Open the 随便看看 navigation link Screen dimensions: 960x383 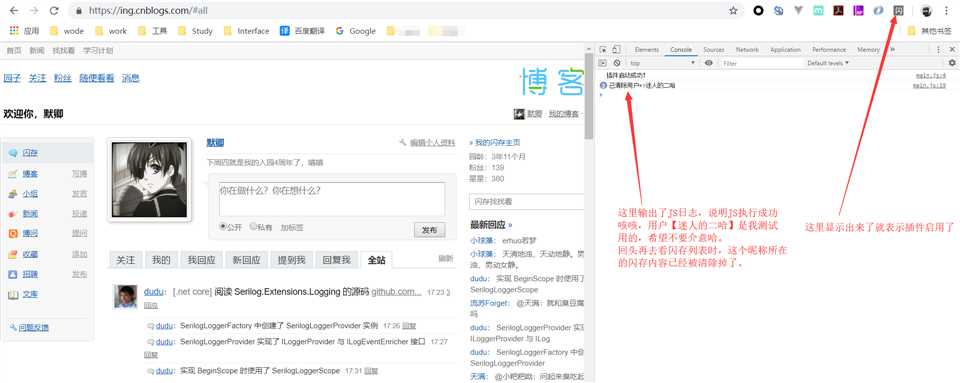[x=97, y=78]
